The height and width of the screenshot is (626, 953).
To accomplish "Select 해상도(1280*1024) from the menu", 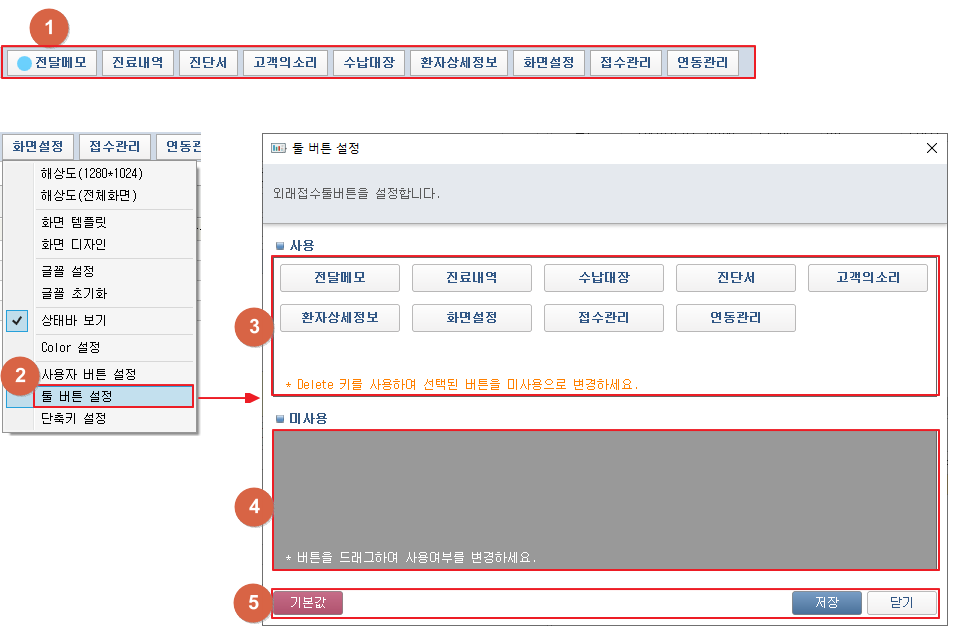I will tap(91, 174).
